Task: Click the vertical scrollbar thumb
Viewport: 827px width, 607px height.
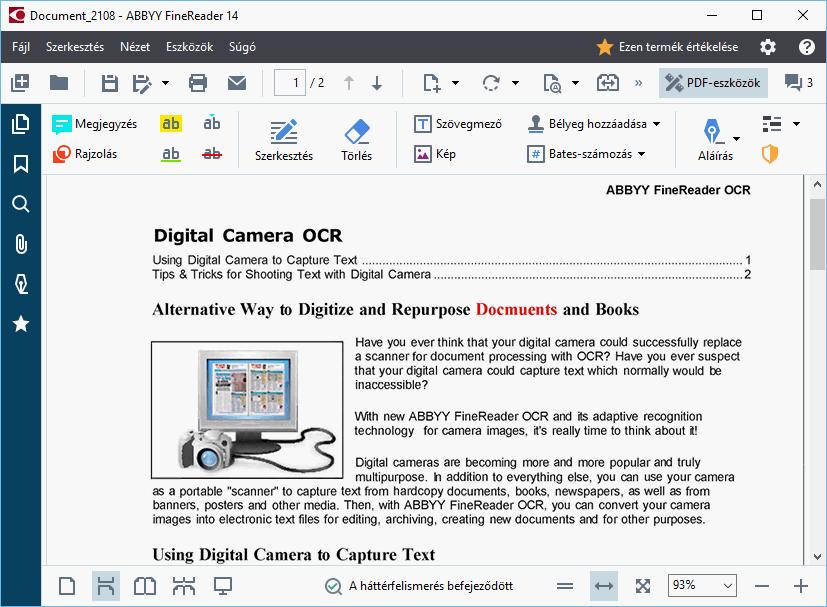Action: coord(817,235)
